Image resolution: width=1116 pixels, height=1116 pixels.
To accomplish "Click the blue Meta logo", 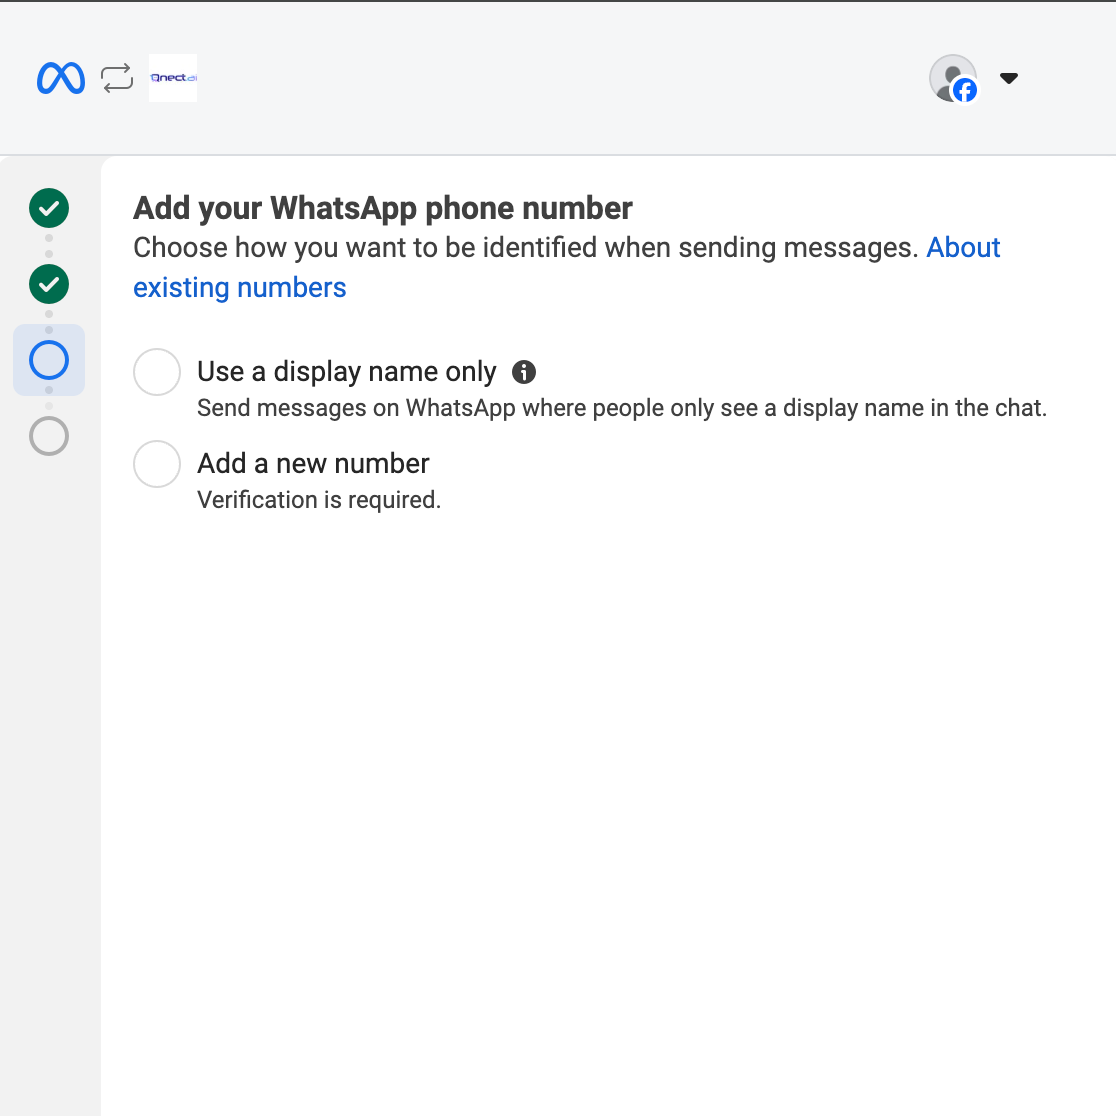I will click(x=60, y=78).
